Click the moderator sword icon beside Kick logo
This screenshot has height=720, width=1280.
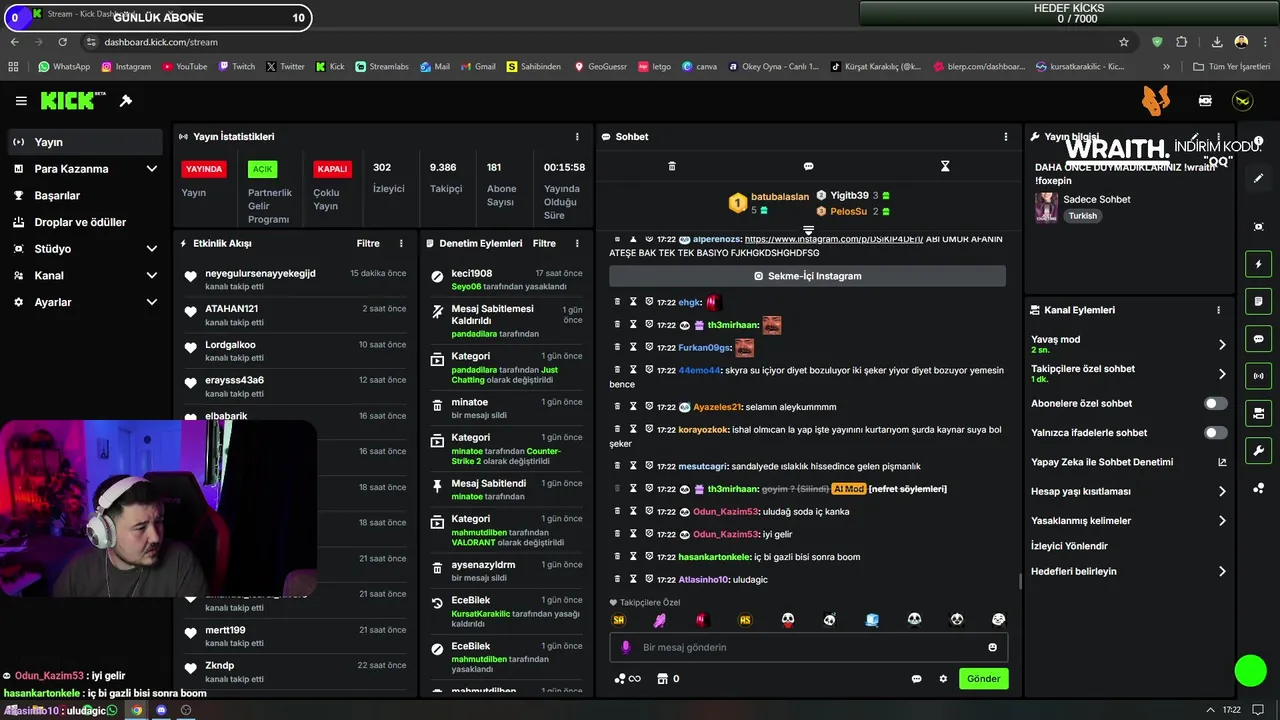[x=126, y=101]
